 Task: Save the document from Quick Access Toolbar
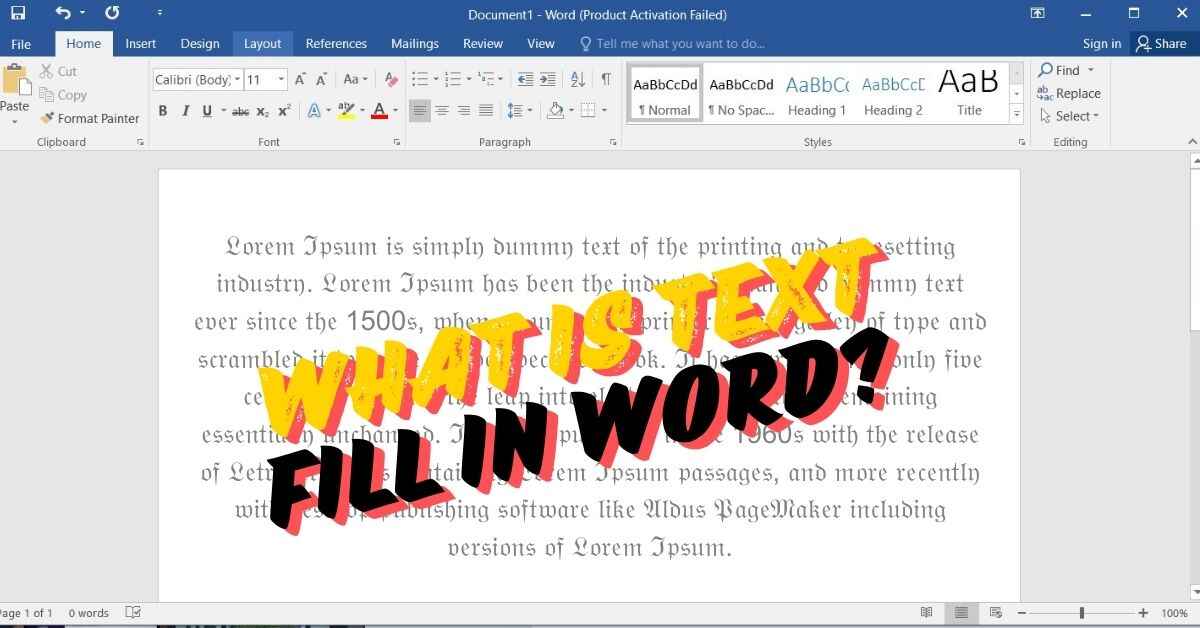pos(18,14)
